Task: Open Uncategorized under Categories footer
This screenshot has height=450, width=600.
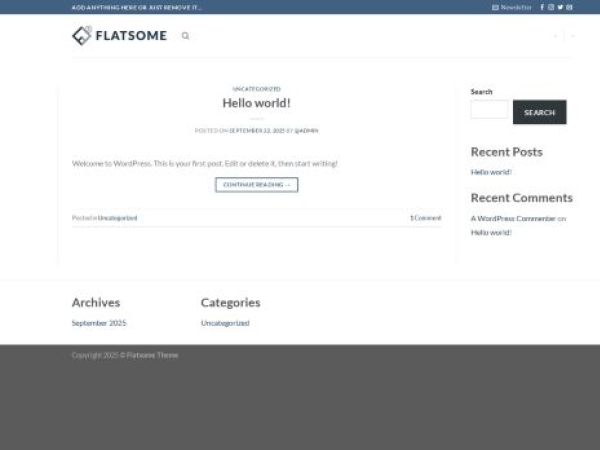Action: coord(225,323)
